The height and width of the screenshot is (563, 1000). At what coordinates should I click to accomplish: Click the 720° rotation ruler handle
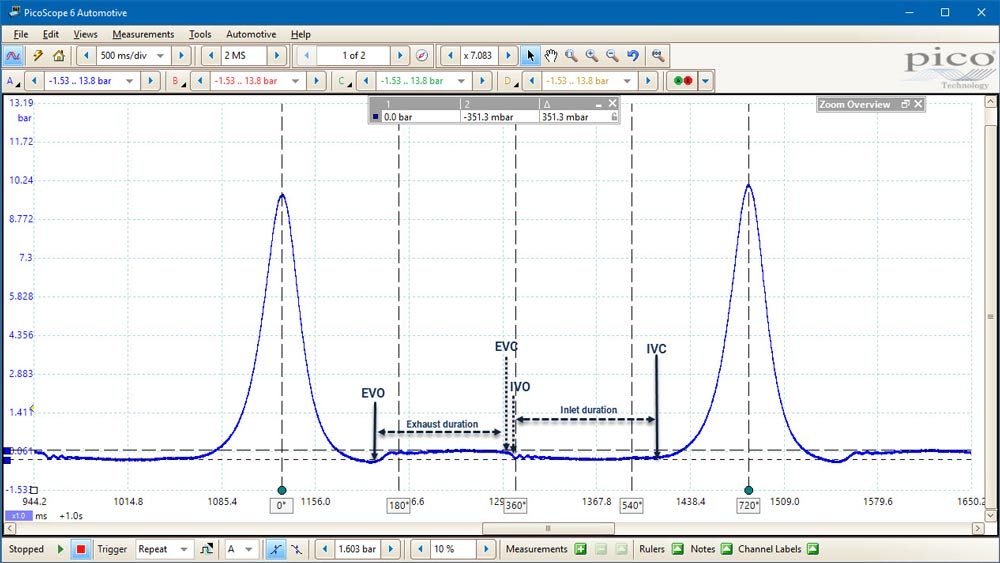pyautogui.click(x=749, y=490)
